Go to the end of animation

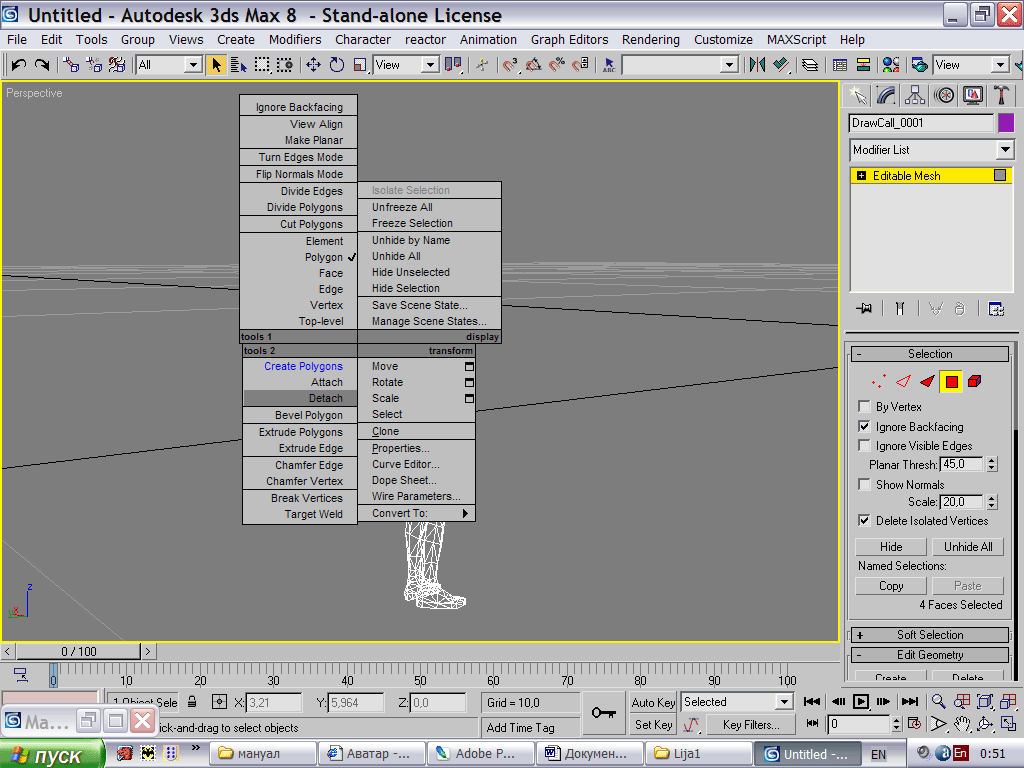pyautogui.click(x=909, y=701)
